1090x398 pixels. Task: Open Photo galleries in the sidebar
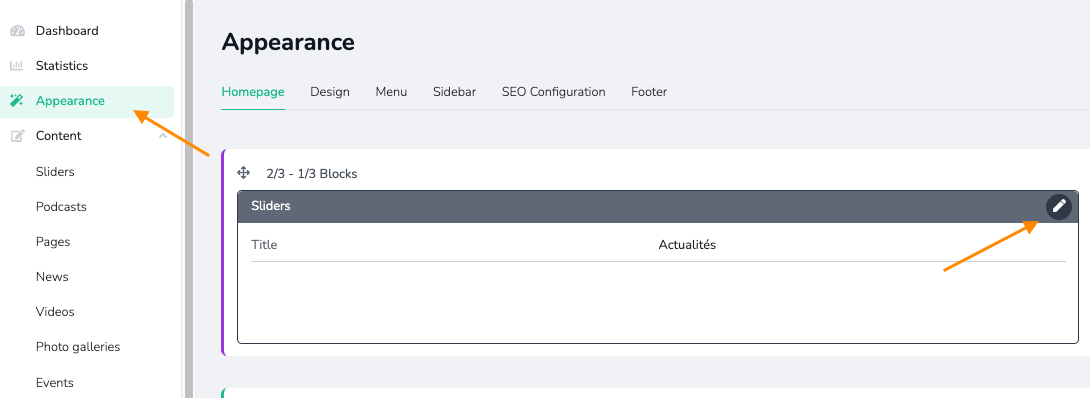(78, 347)
